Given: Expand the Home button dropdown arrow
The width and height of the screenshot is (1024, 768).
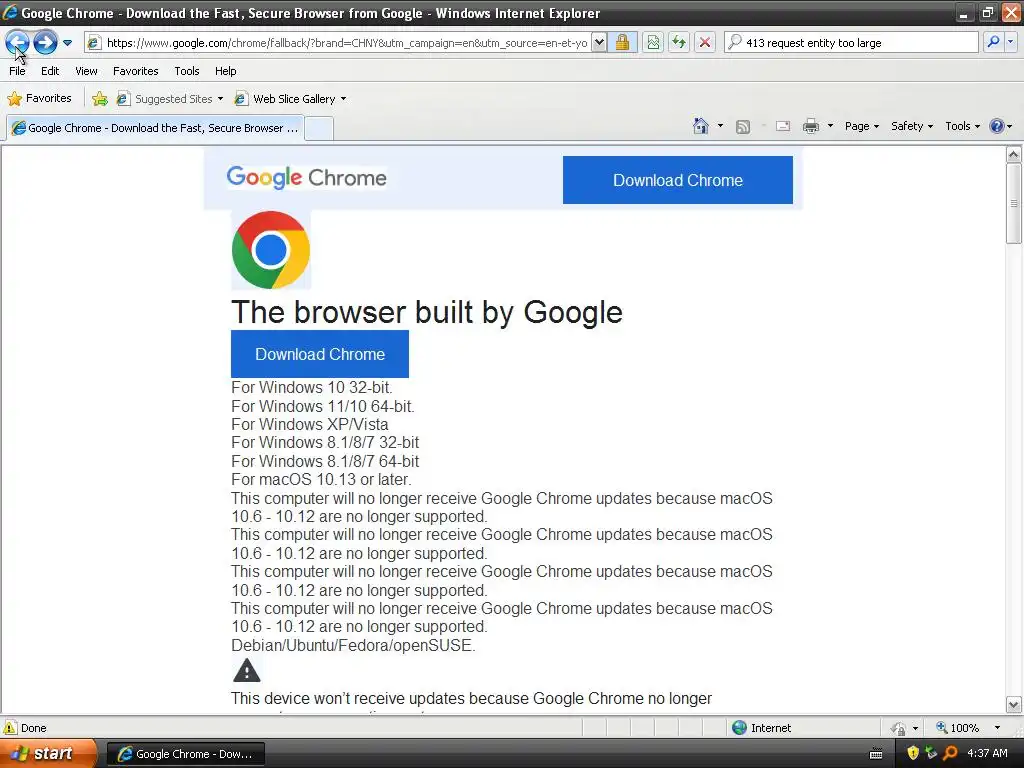Looking at the screenshot, I should (720, 126).
